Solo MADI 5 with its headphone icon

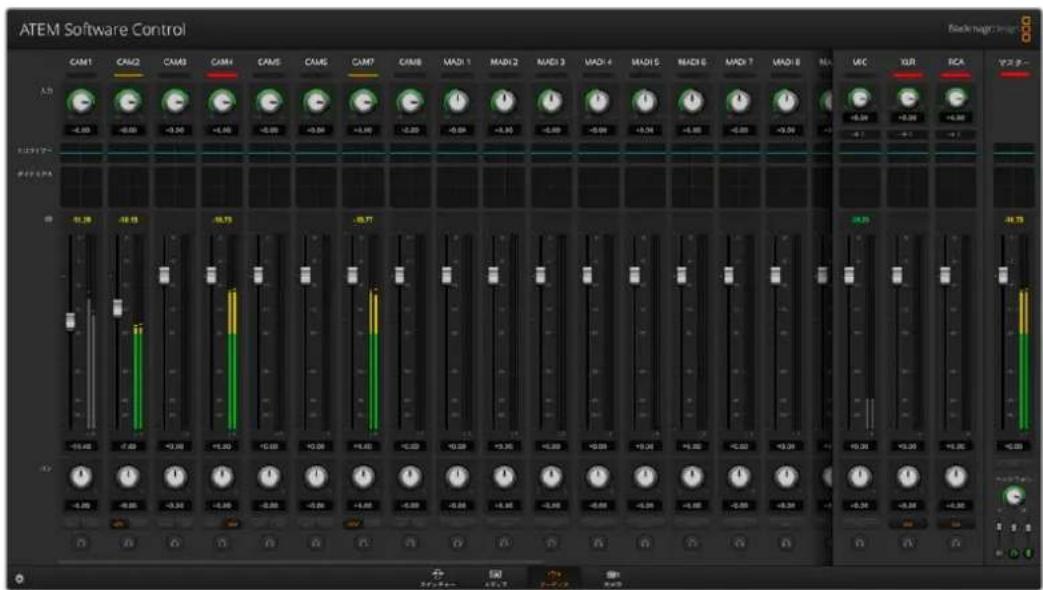tap(645, 543)
